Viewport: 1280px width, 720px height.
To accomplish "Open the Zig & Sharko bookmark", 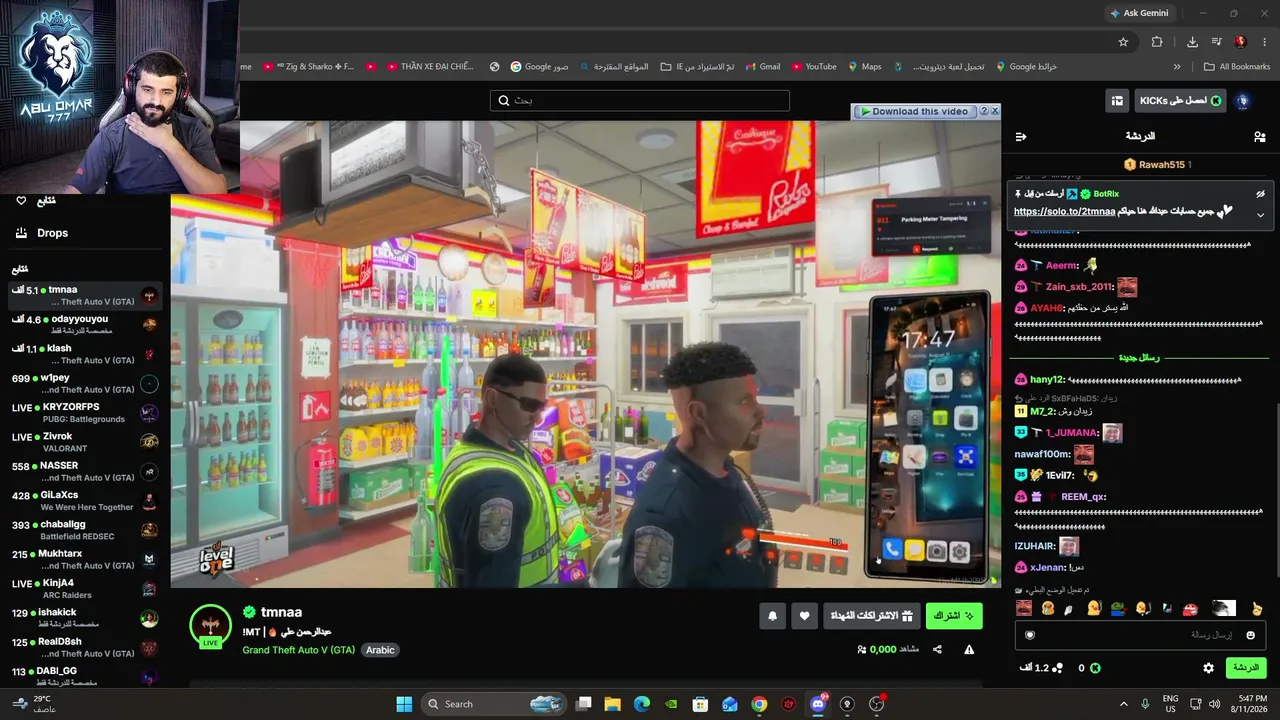I will [308, 67].
